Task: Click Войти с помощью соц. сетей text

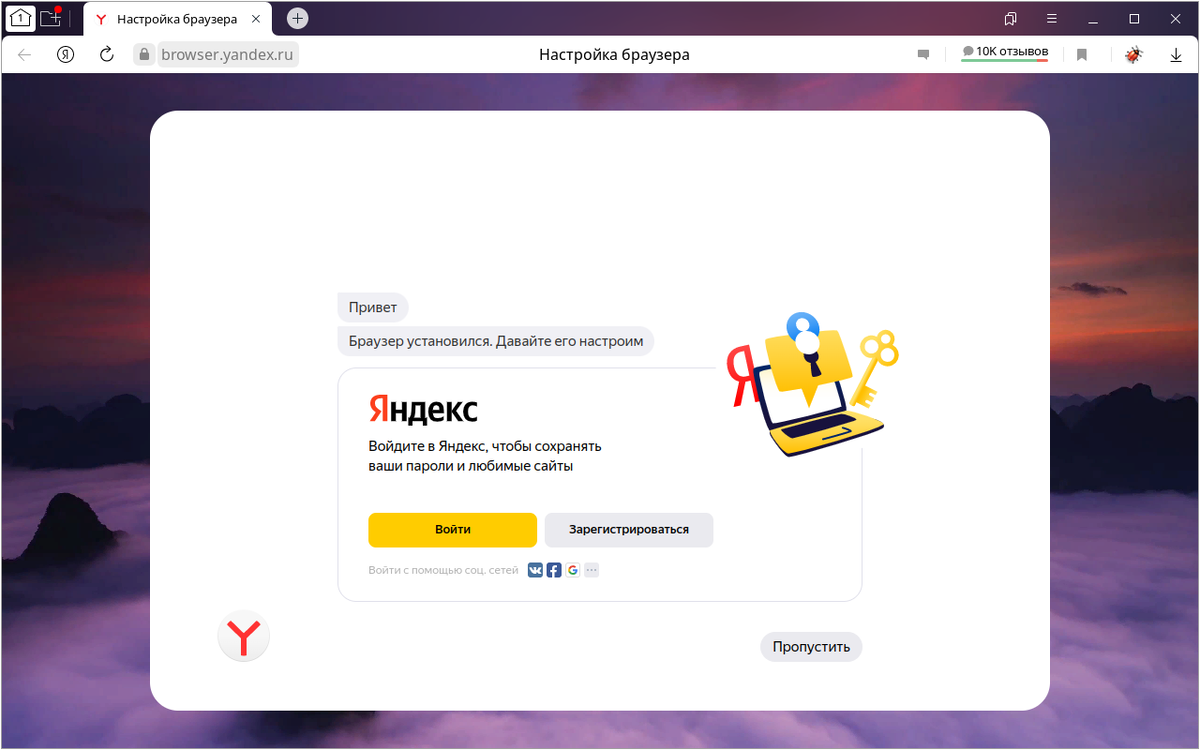Action: [443, 570]
